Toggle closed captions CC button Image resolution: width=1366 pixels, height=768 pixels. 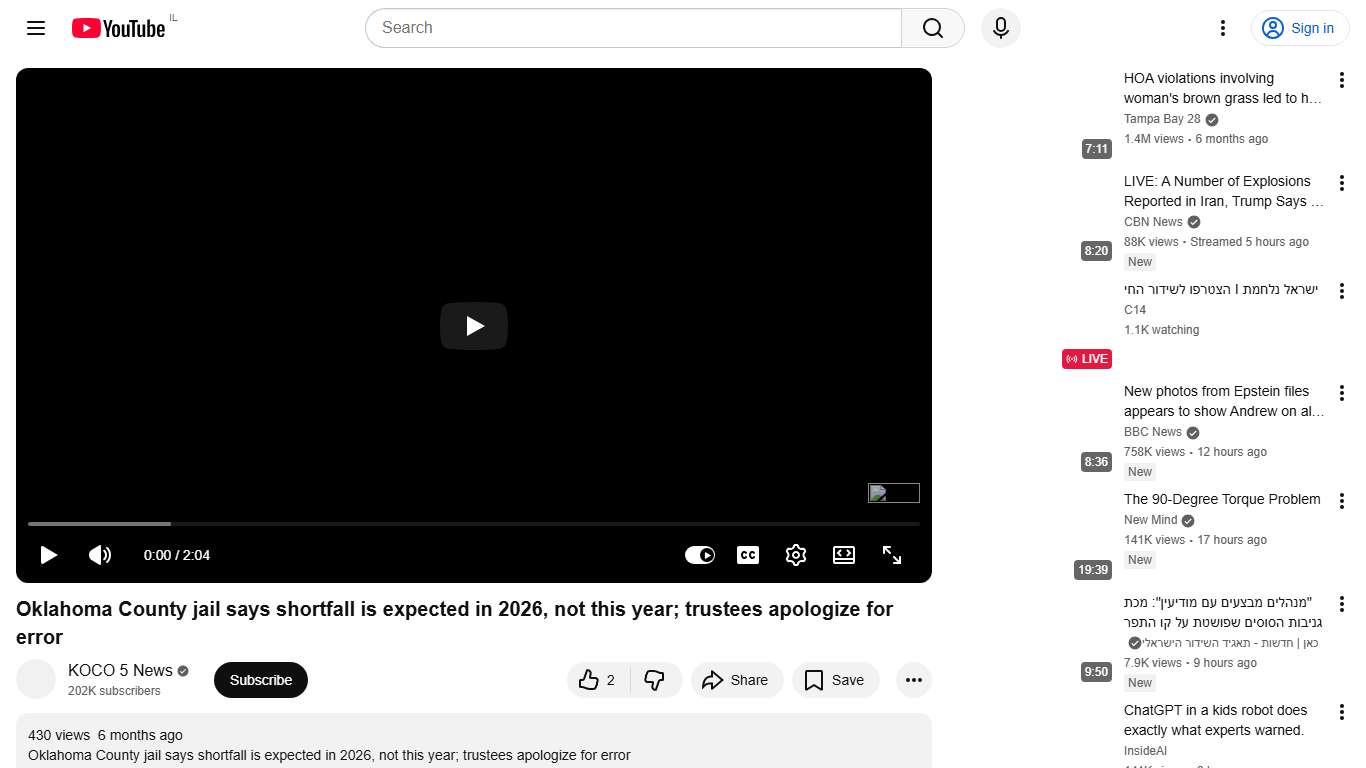(748, 555)
